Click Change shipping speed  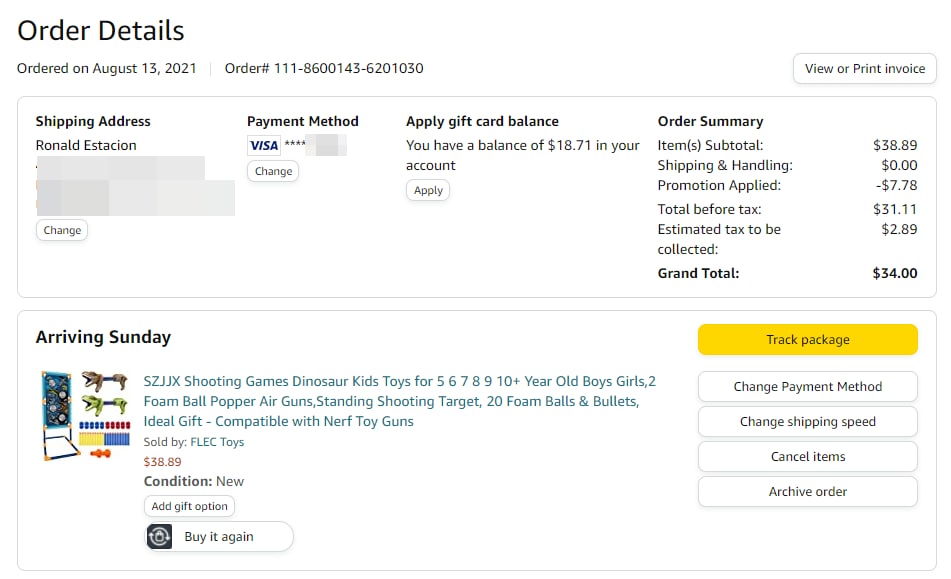(x=807, y=422)
